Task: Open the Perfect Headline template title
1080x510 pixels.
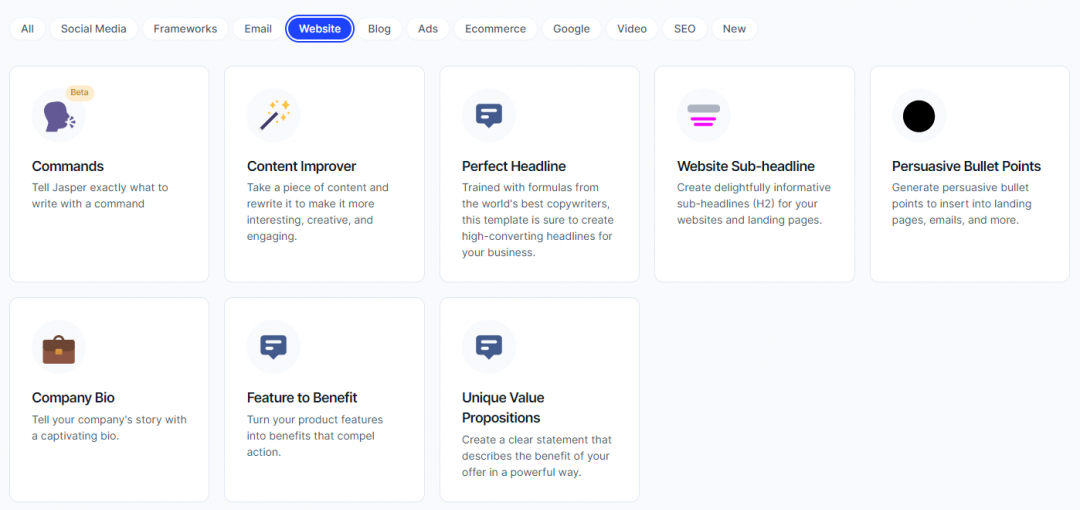Action: pyautogui.click(x=514, y=166)
